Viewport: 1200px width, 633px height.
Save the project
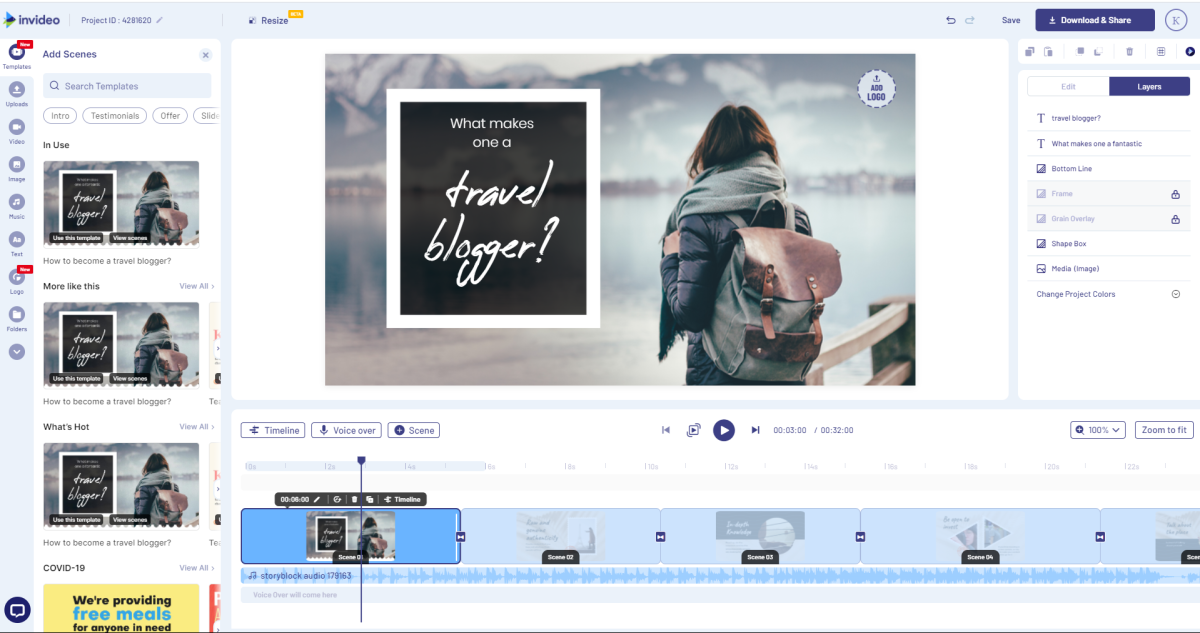click(x=1011, y=20)
